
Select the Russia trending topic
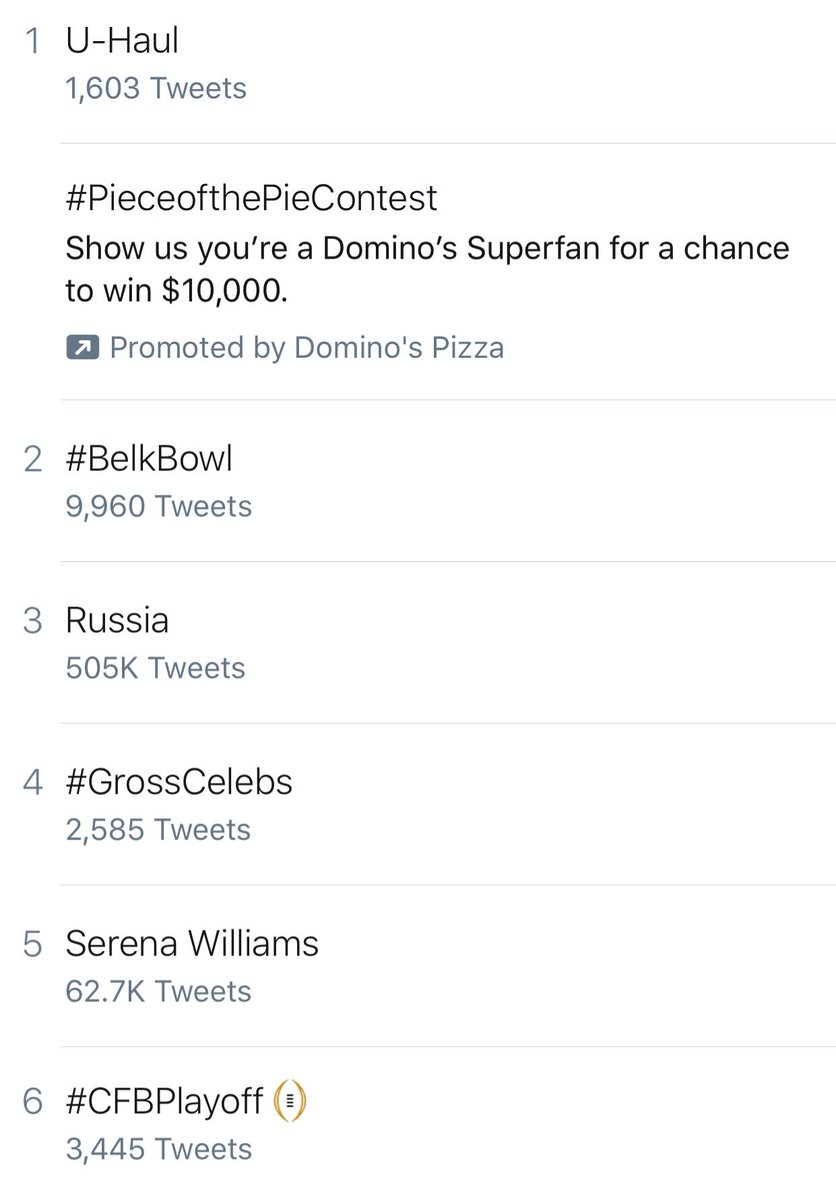pos(117,620)
